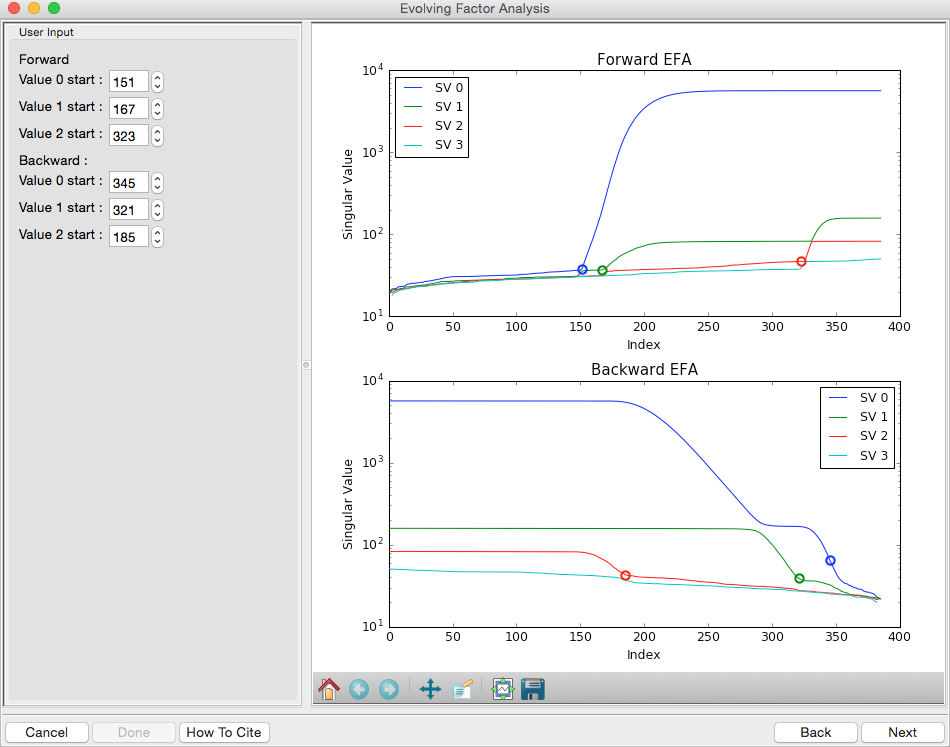Adjust Backward Value 1 start stepper
Viewport: 950px width, 747px height.
158,210
